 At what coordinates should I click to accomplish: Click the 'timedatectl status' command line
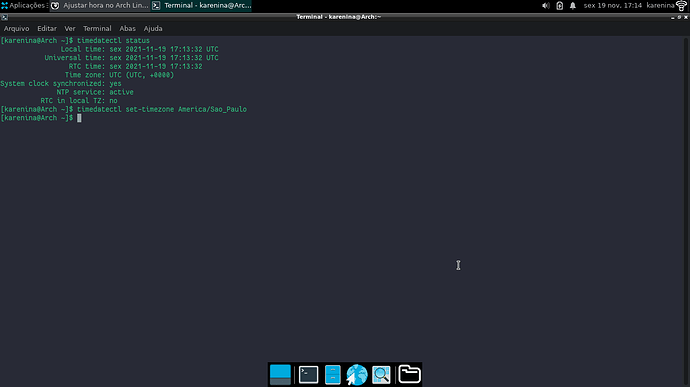75,41
